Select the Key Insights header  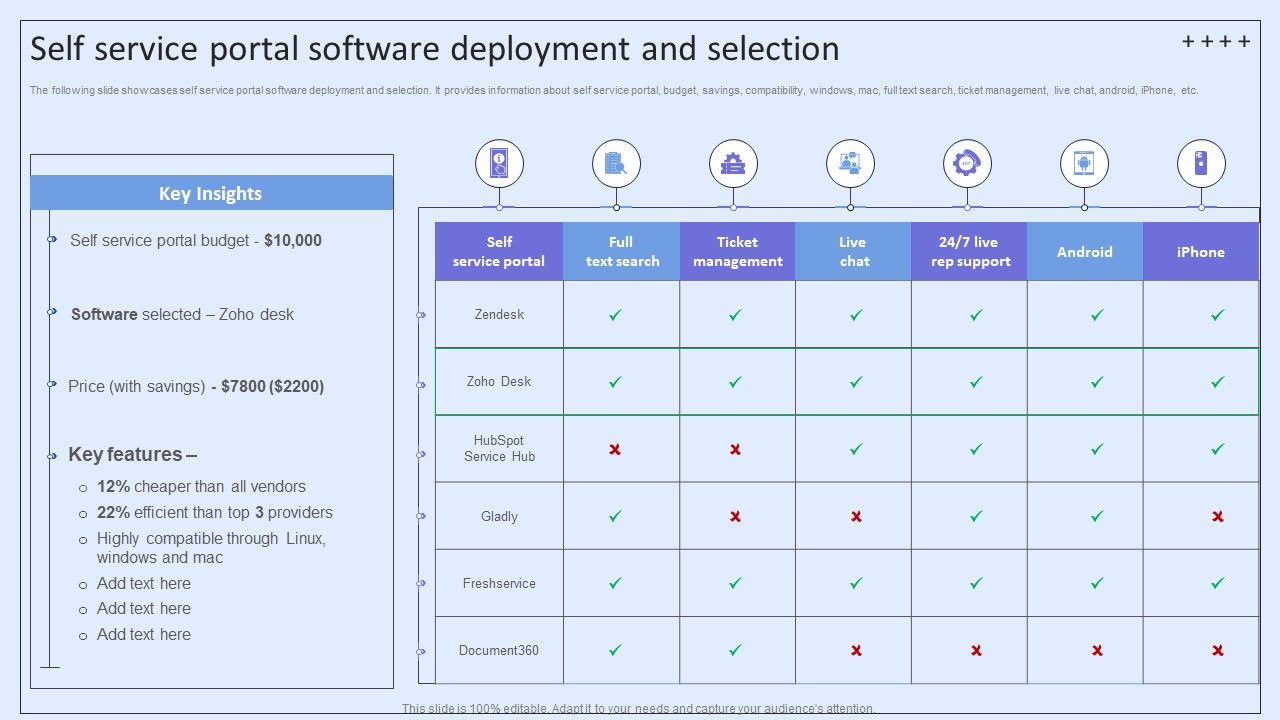tap(211, 192)
